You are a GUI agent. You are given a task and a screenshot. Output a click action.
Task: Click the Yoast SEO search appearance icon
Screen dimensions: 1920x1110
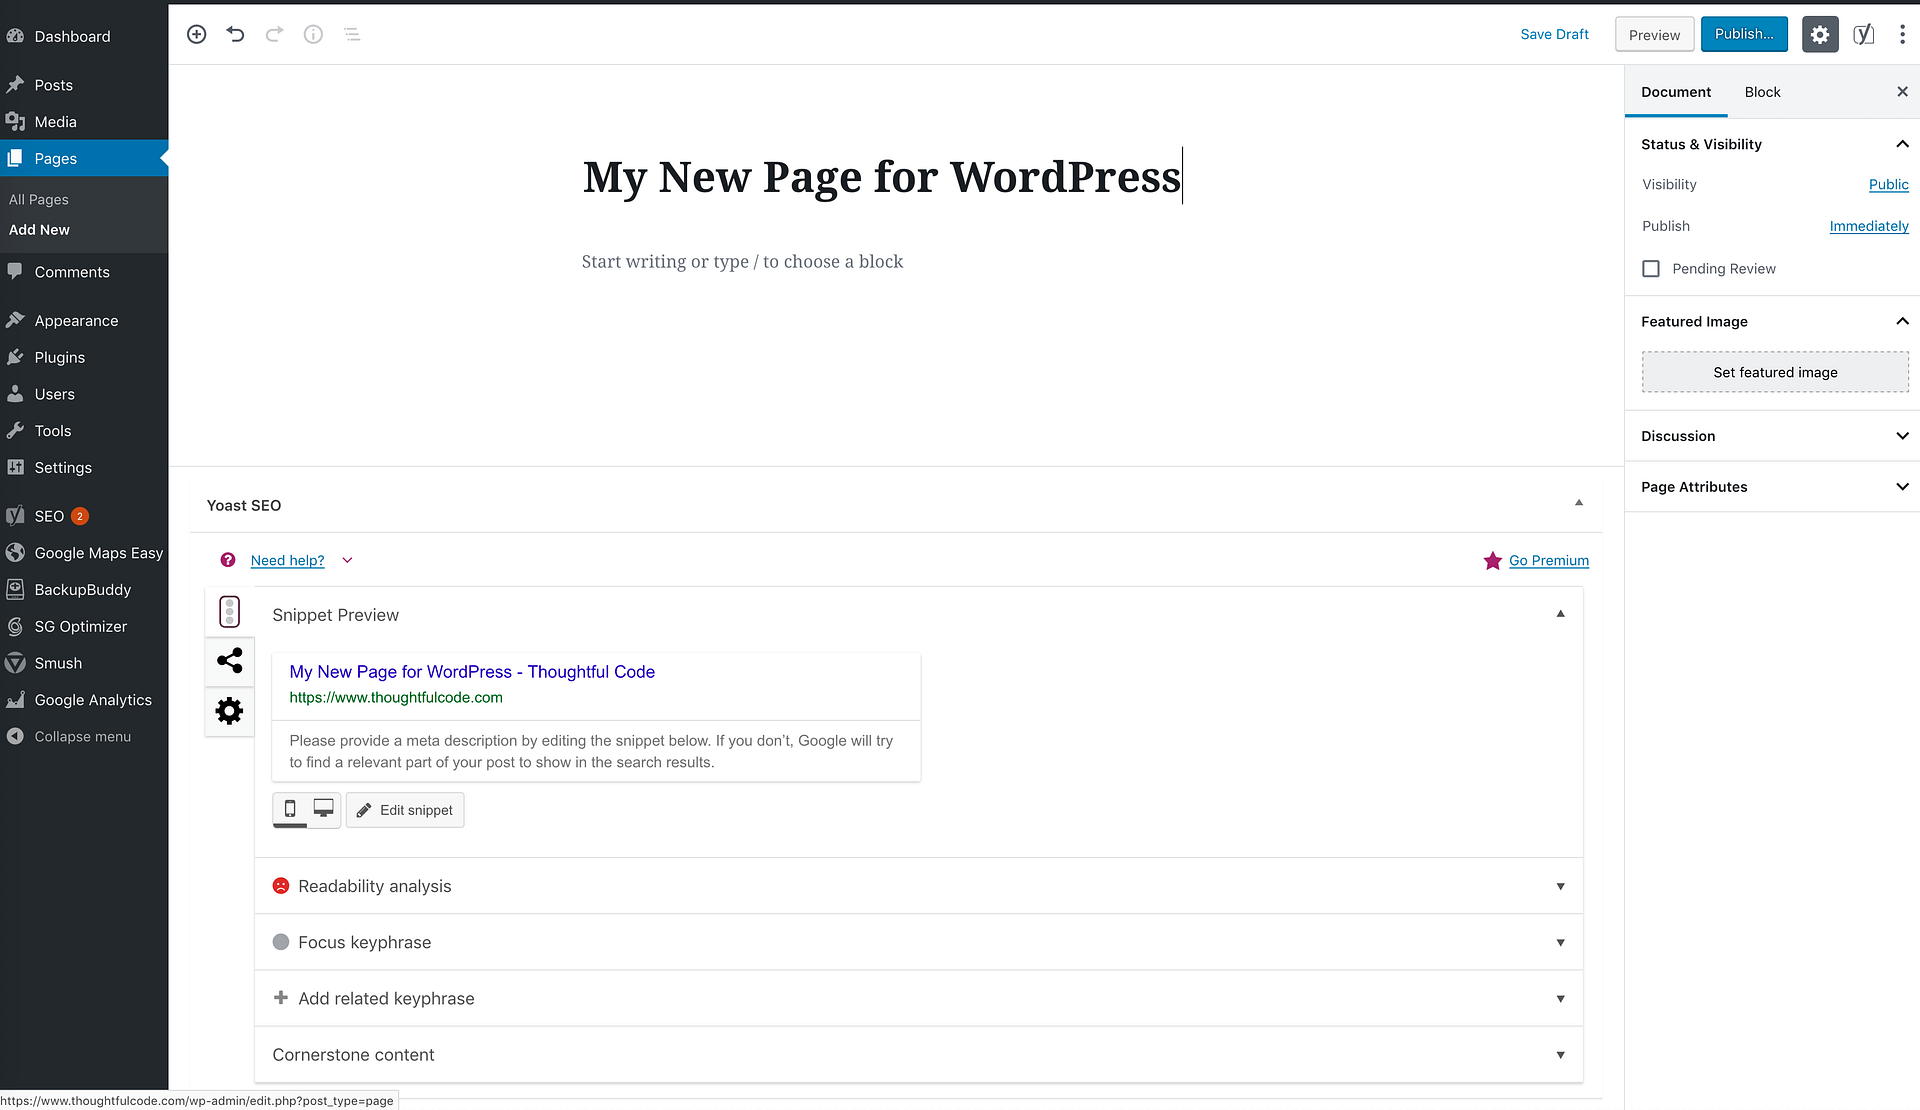pyautogui.click(x=227, y=609)
